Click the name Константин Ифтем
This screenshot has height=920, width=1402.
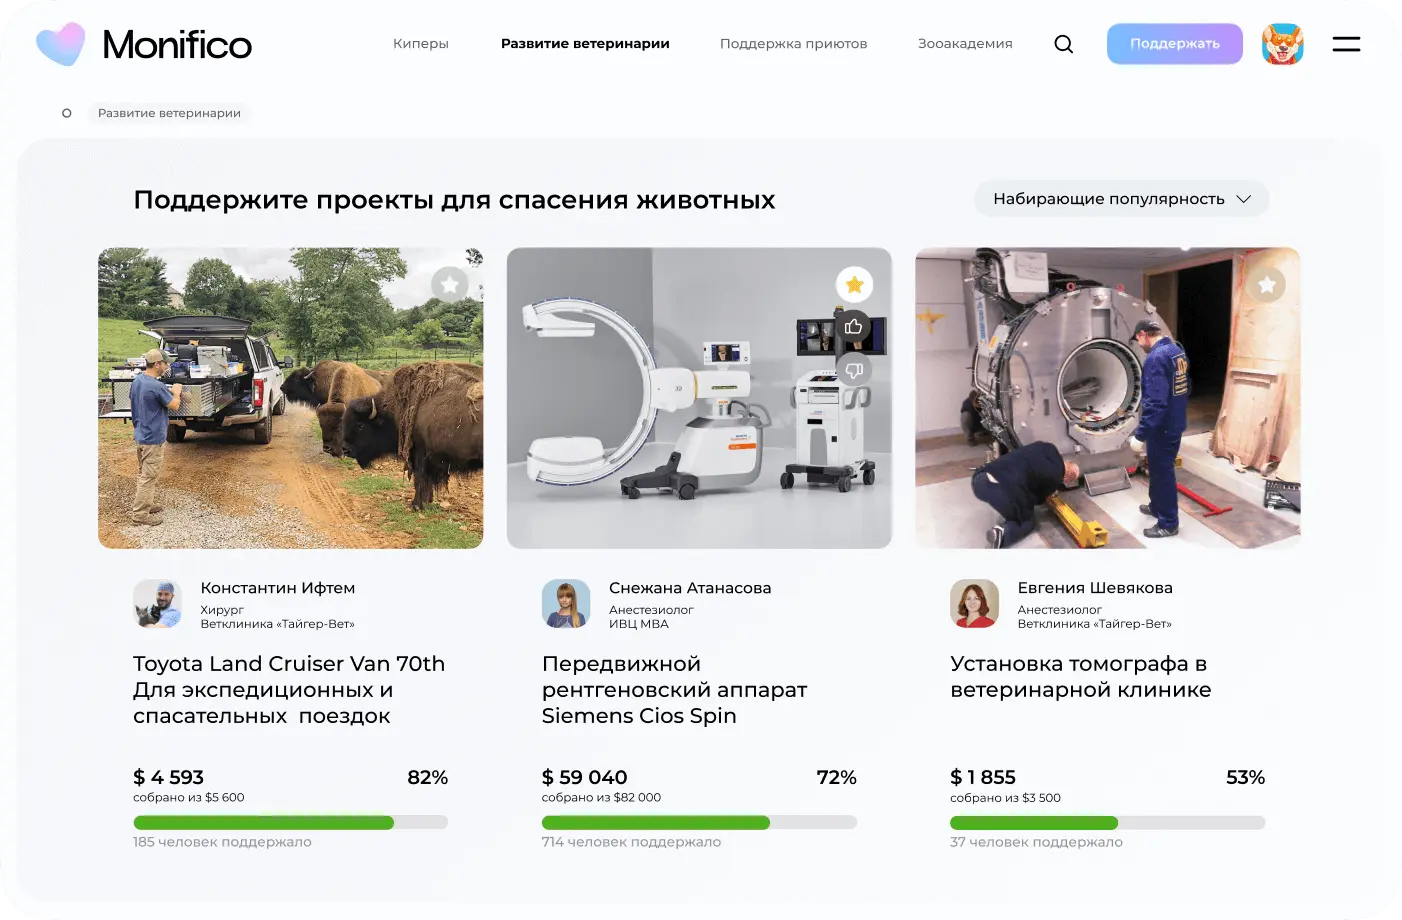pyautogui.click(x=278, y=588)
